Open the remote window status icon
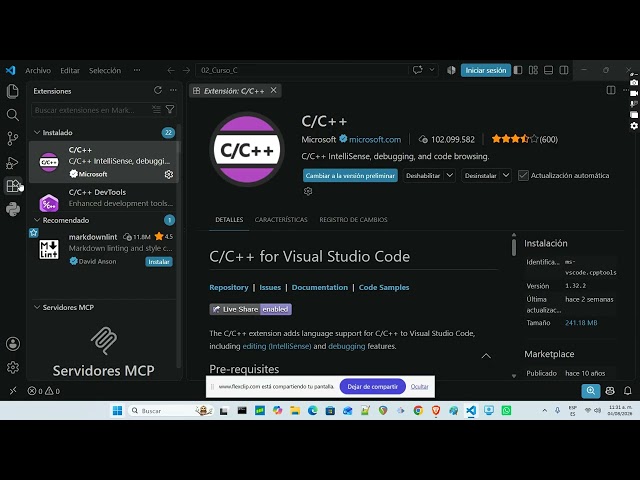This screenshot has height=480, width=640. click(13, 391)
